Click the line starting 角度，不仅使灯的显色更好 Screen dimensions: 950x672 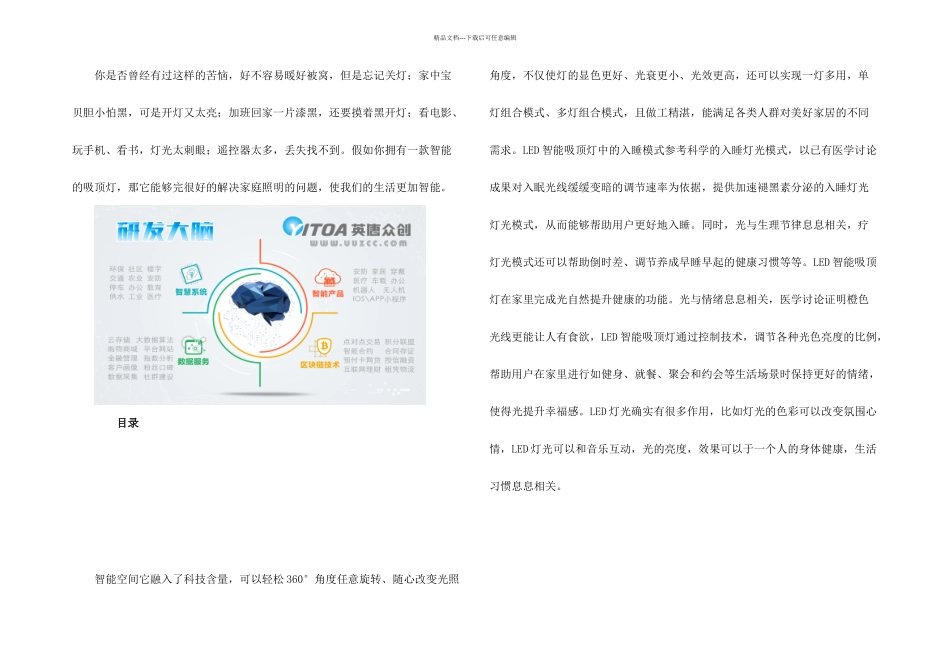coord(679,76)
